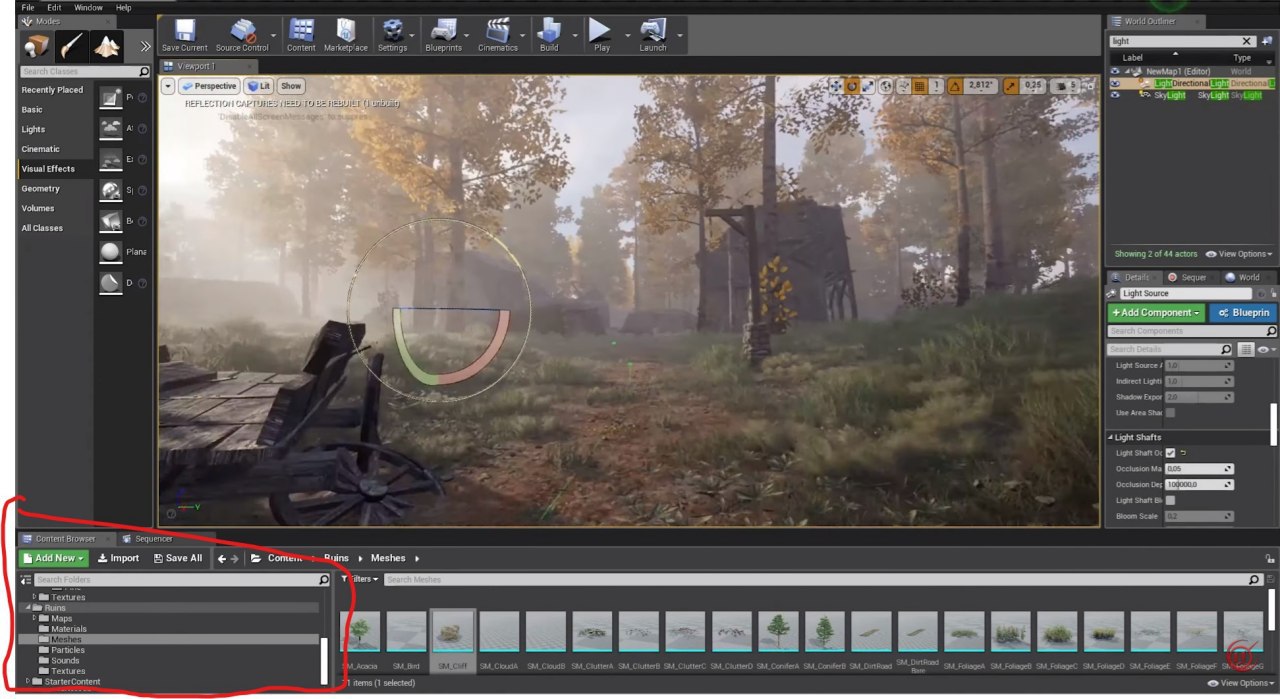Open the Marketplace toolbar icon

click(346, 35)
